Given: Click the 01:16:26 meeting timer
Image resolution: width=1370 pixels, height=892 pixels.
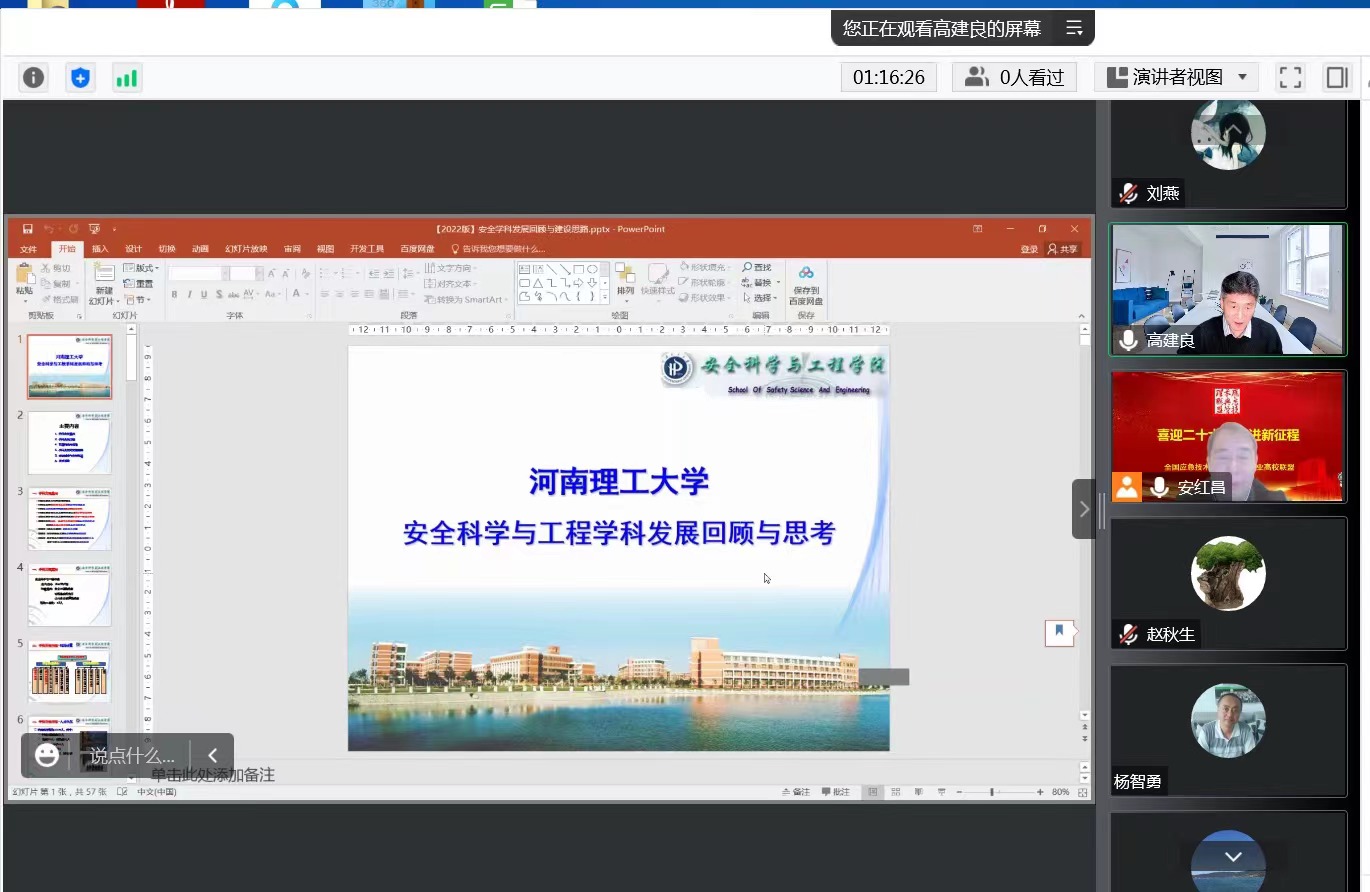Looking at the screenshot, I should point(888,77).
